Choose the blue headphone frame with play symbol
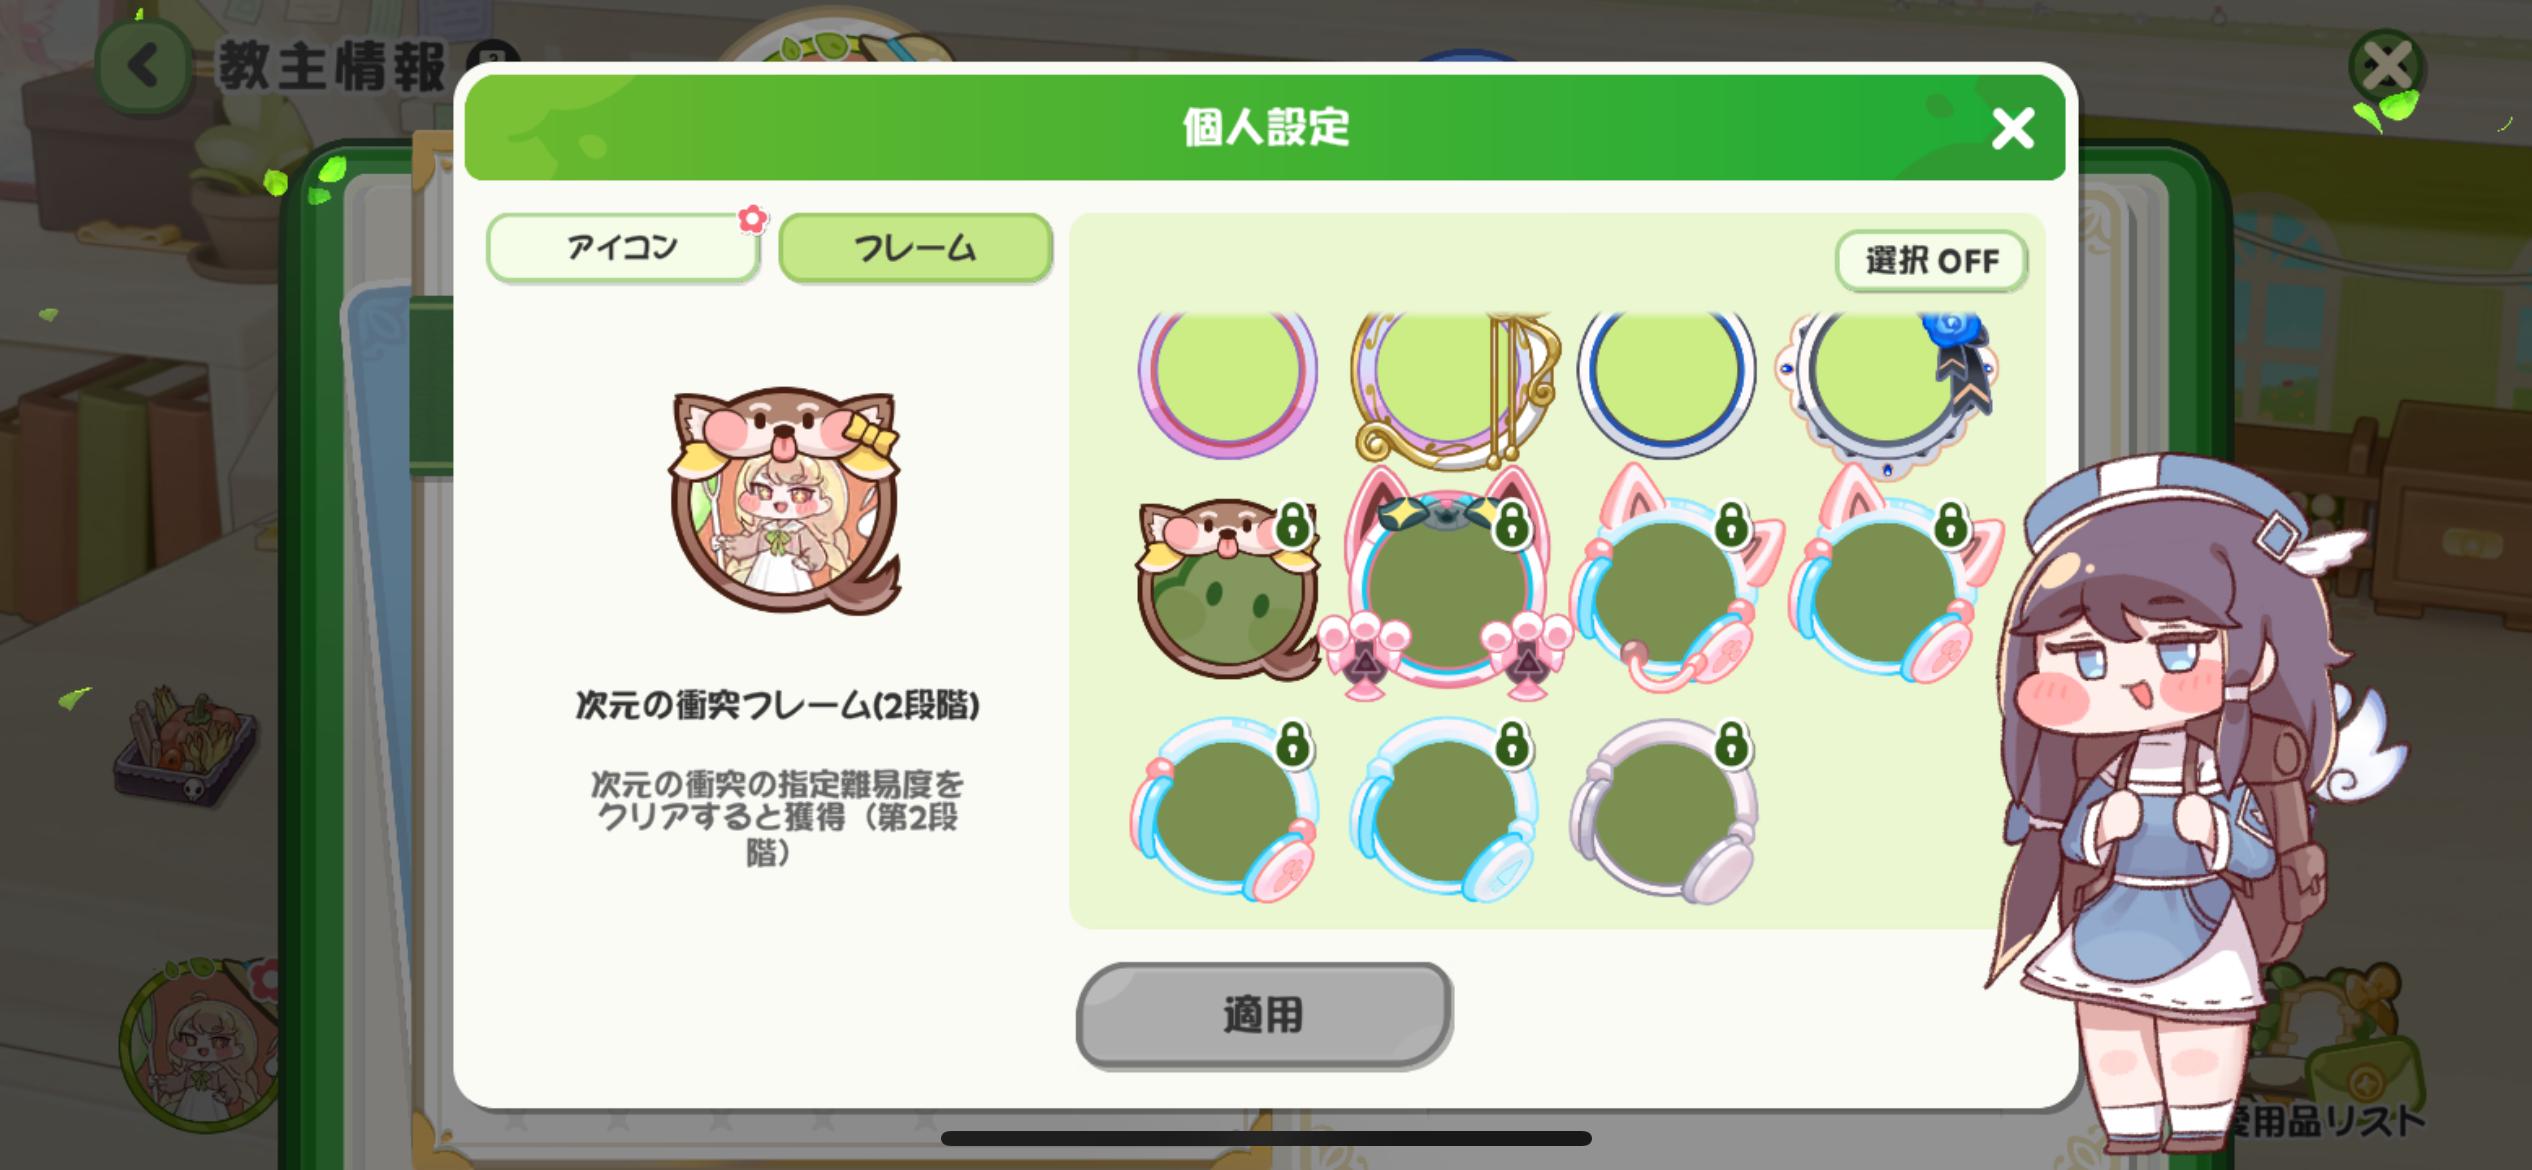This screenshot has height=1170, width=2532. click(x=1444, y=809)
